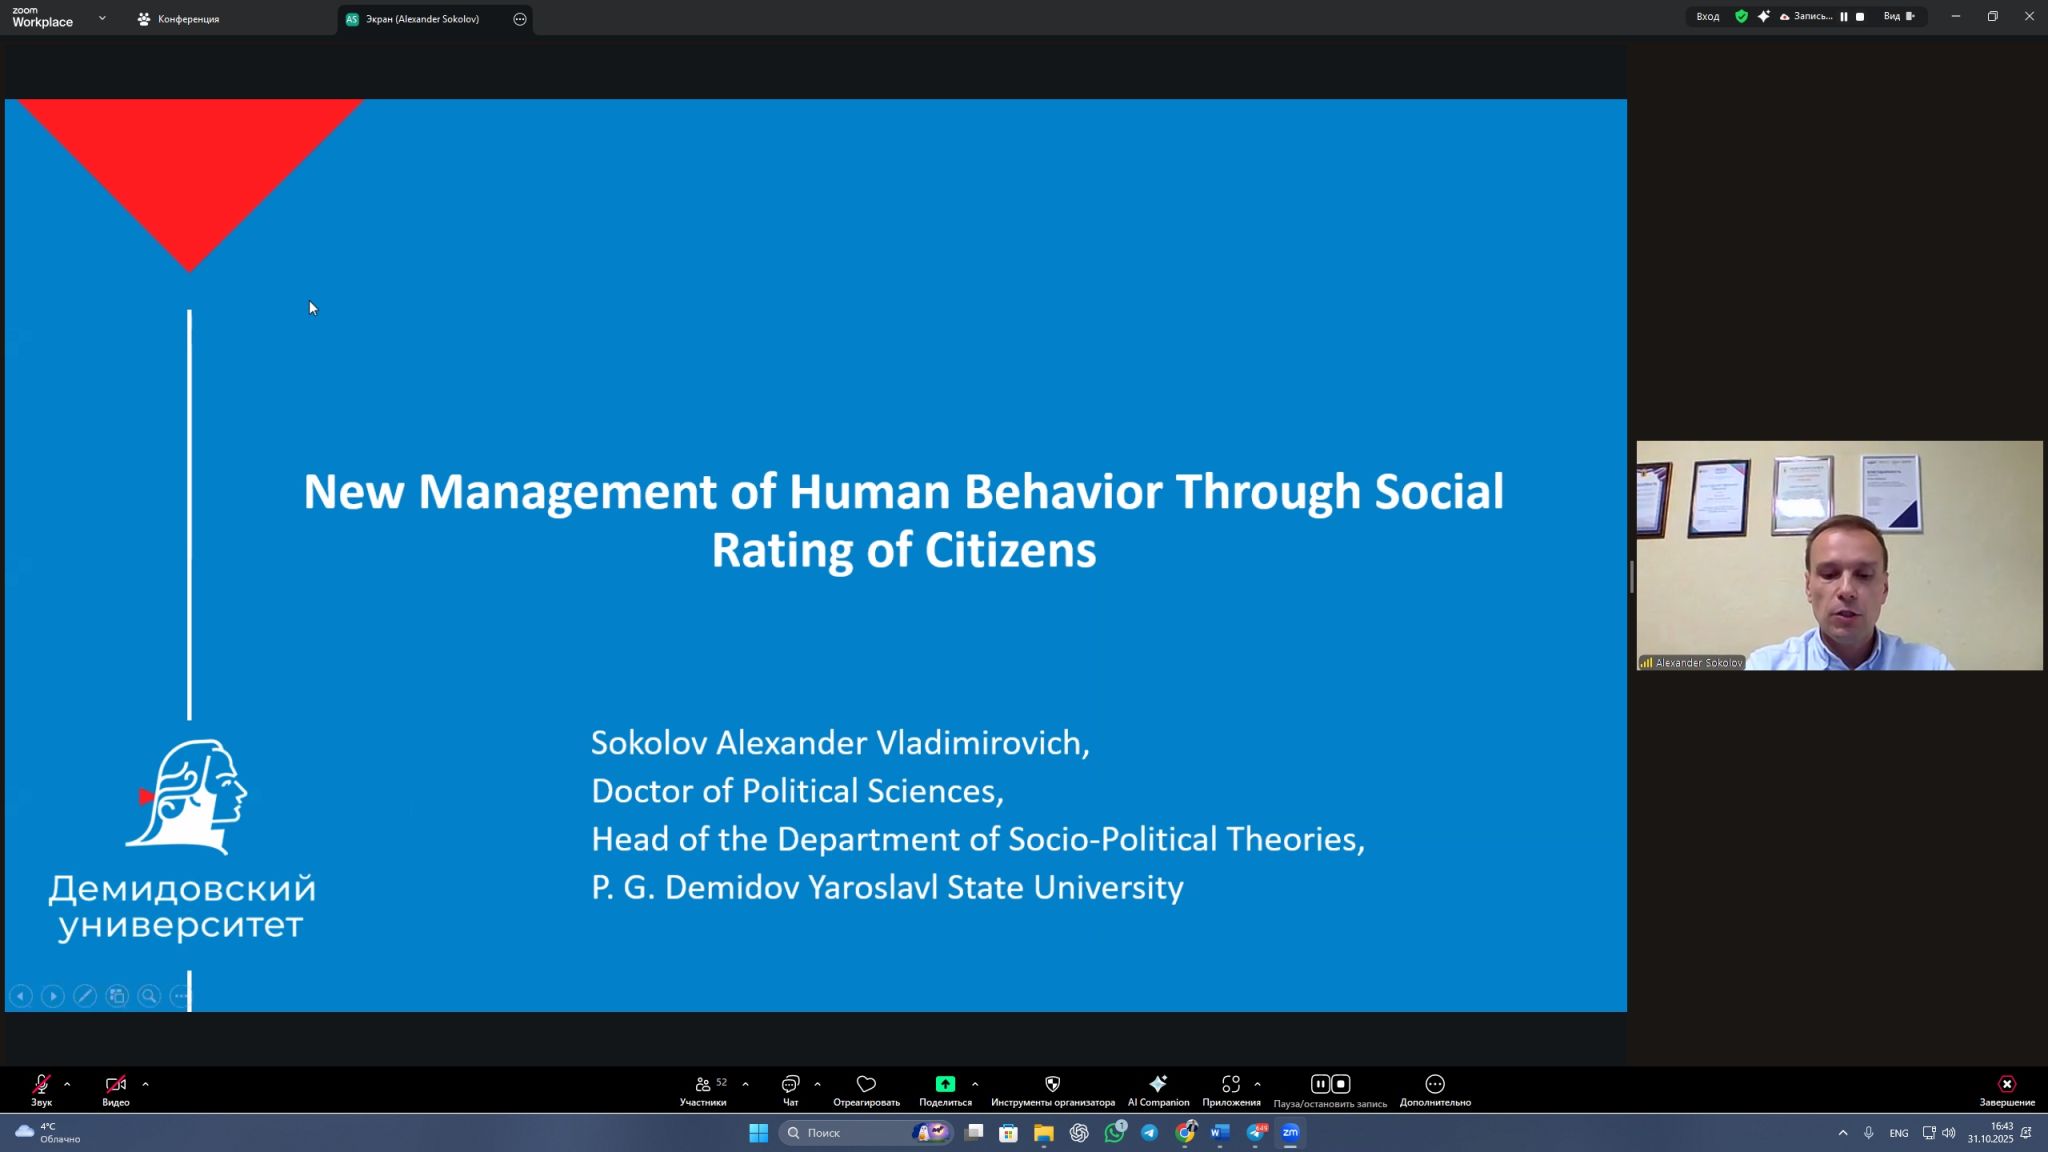Click Alexander Sokolov's video thumbnail
This screenshot has width=2048, height=1152.
click(1839, 555)
